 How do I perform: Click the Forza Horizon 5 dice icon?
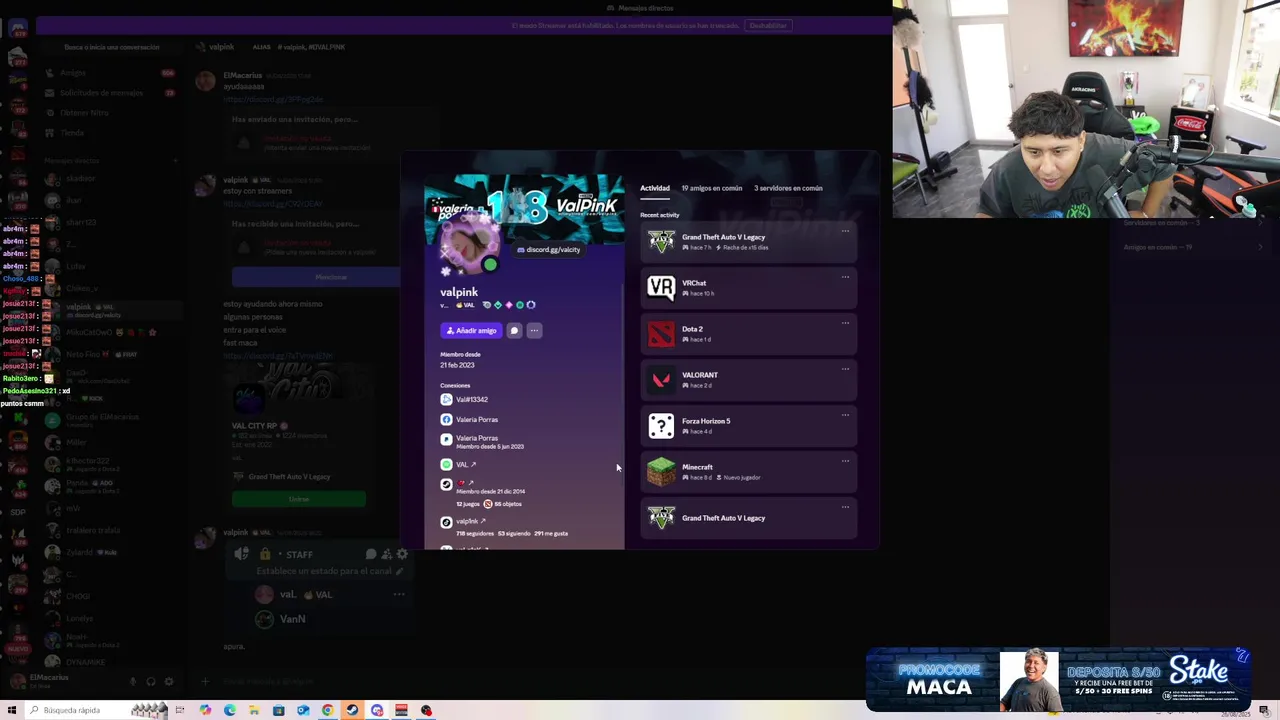(x=661, y=426)
